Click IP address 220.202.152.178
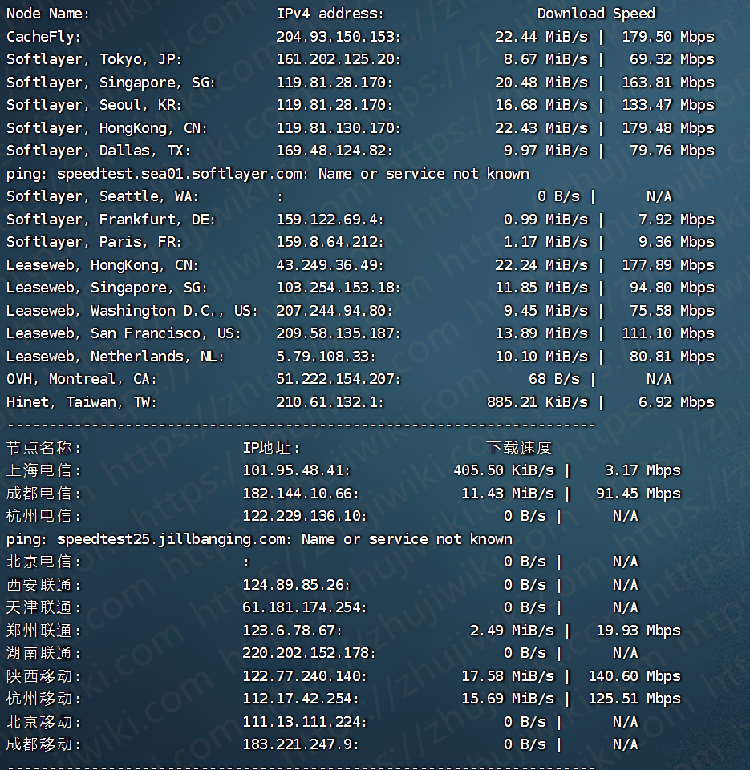 [309, 653]
